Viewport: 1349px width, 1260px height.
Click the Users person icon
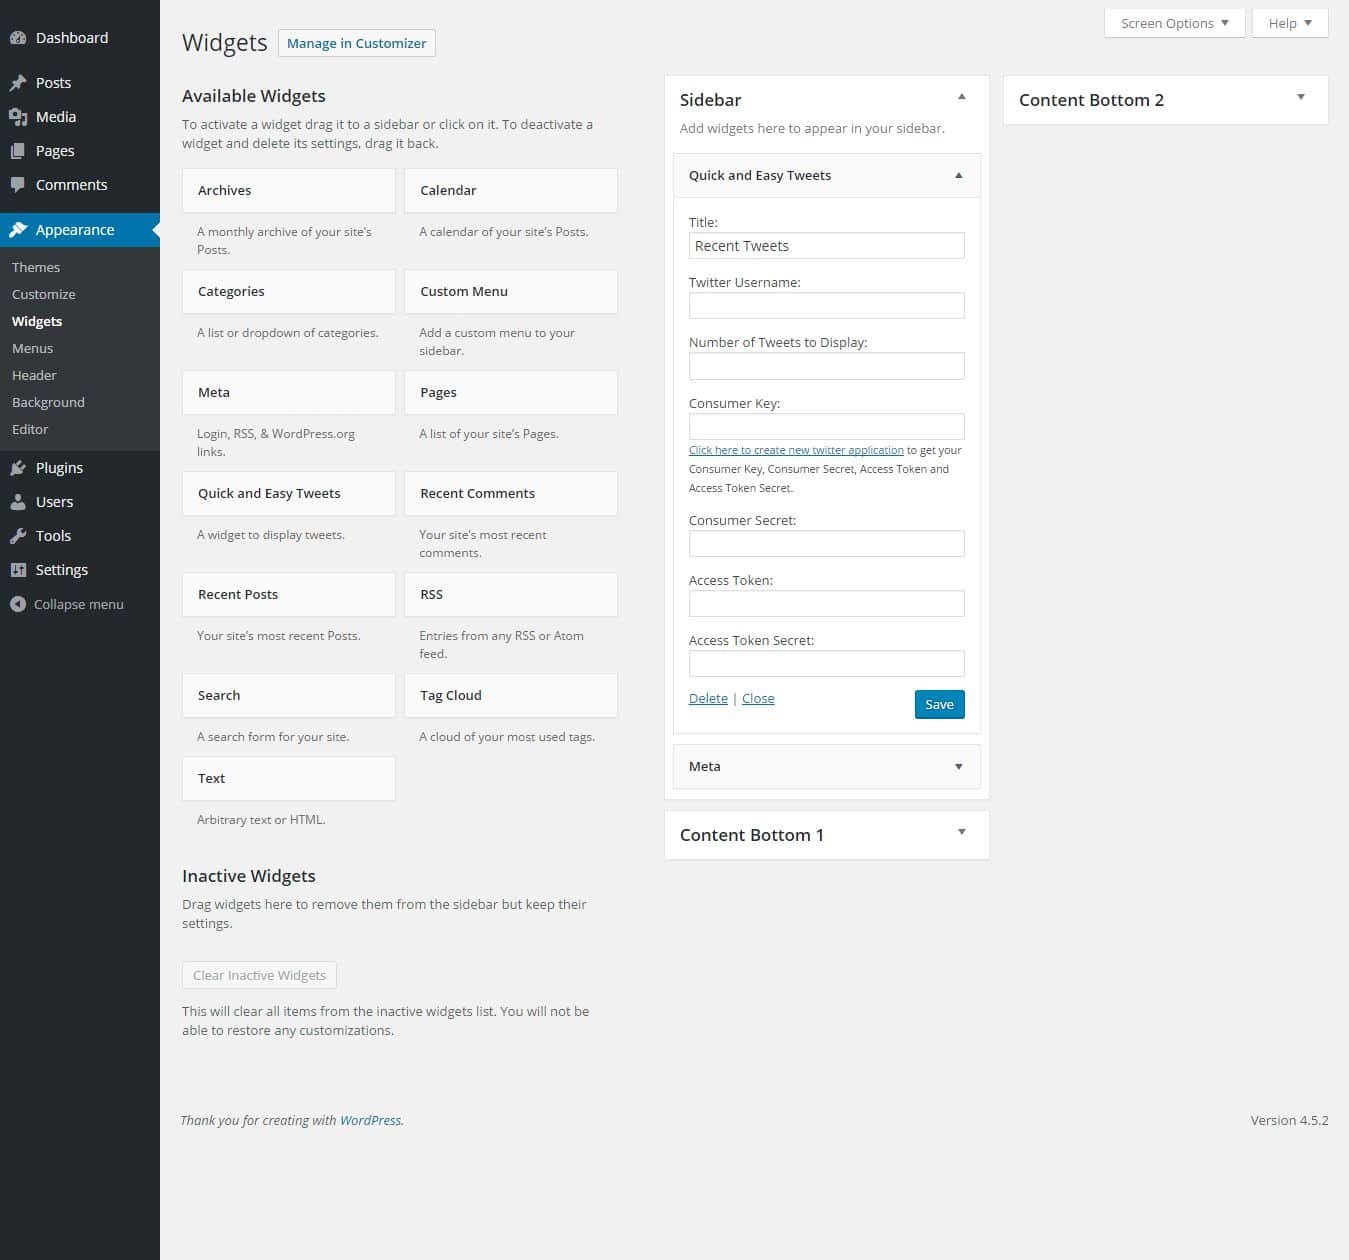pyautogui.click(x=18, y=502)
